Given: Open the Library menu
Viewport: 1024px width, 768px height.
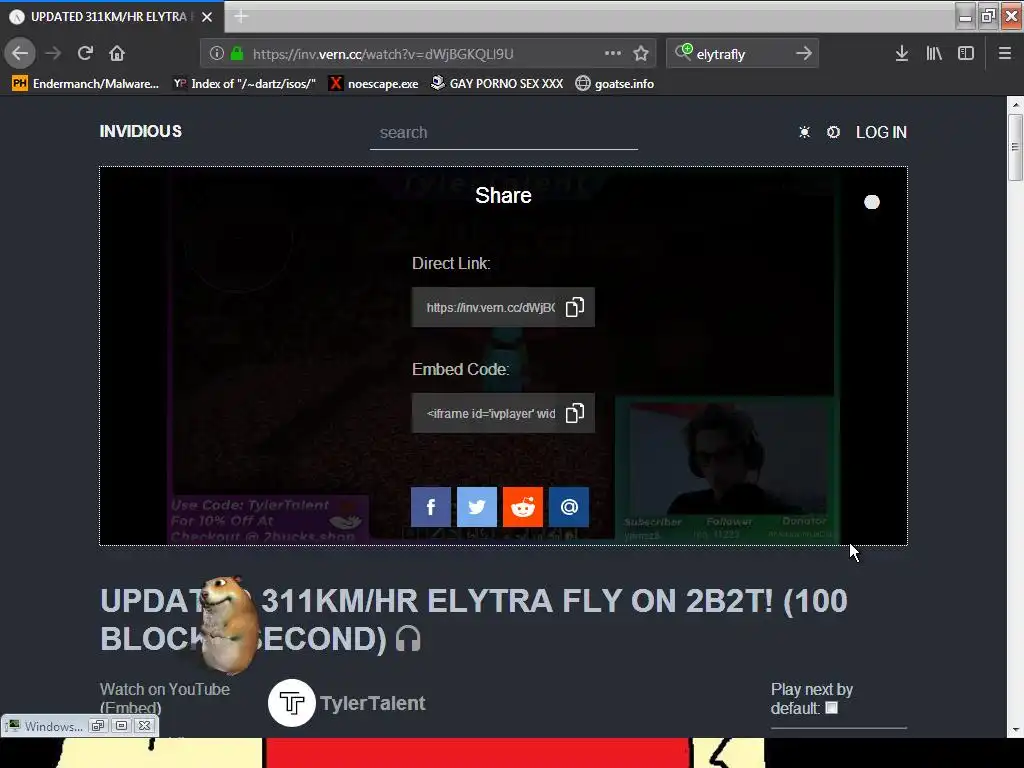Looking at the screenshot, I should [934, 54].
